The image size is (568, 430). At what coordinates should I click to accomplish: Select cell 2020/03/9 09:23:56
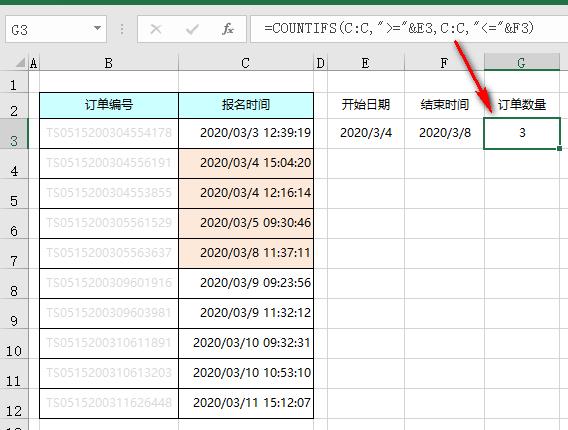tap(246, 283)
